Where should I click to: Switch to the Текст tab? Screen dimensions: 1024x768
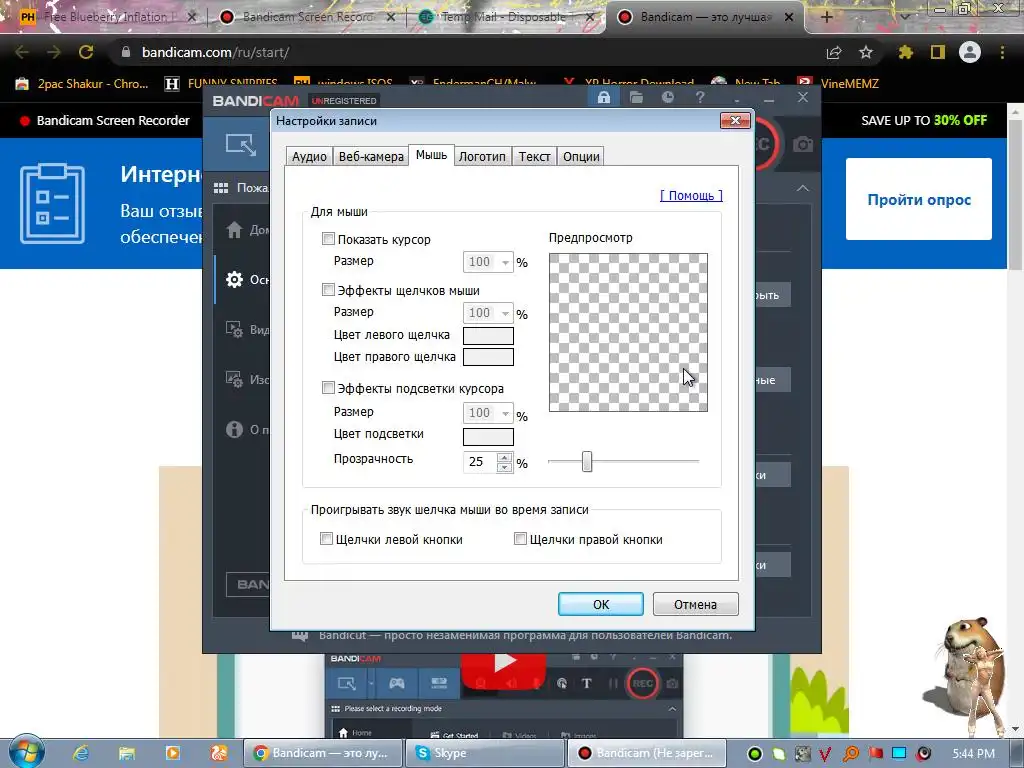pyautogui.click(x=534, y=157)
